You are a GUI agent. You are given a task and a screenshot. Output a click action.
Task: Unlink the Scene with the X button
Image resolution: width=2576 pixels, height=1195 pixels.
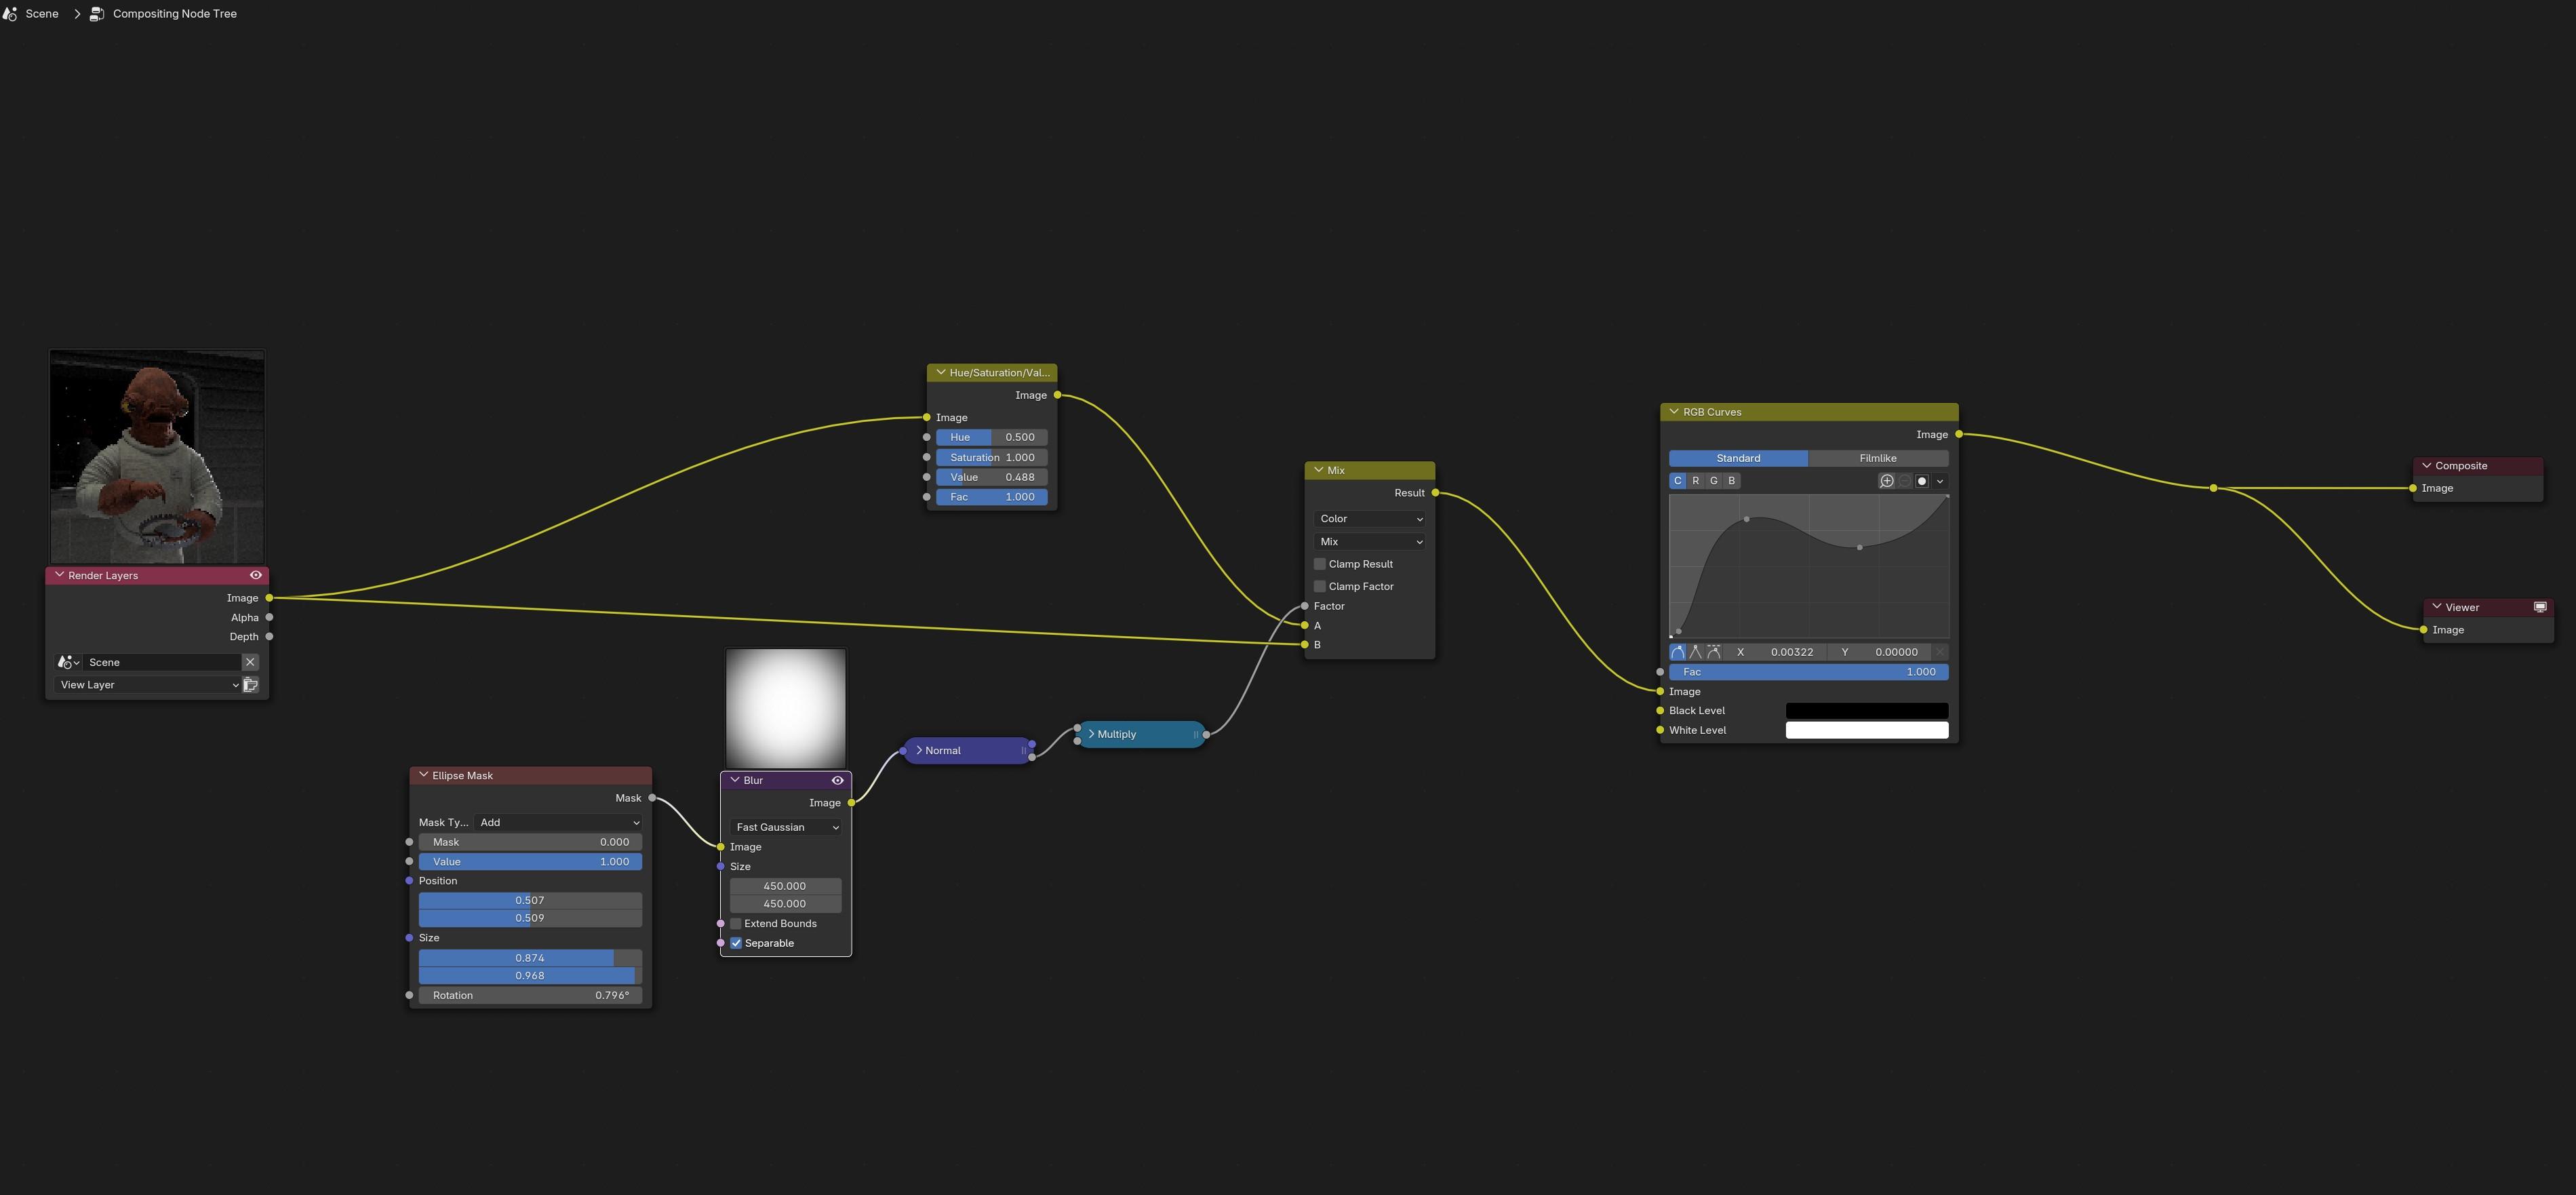coord(250,662)
